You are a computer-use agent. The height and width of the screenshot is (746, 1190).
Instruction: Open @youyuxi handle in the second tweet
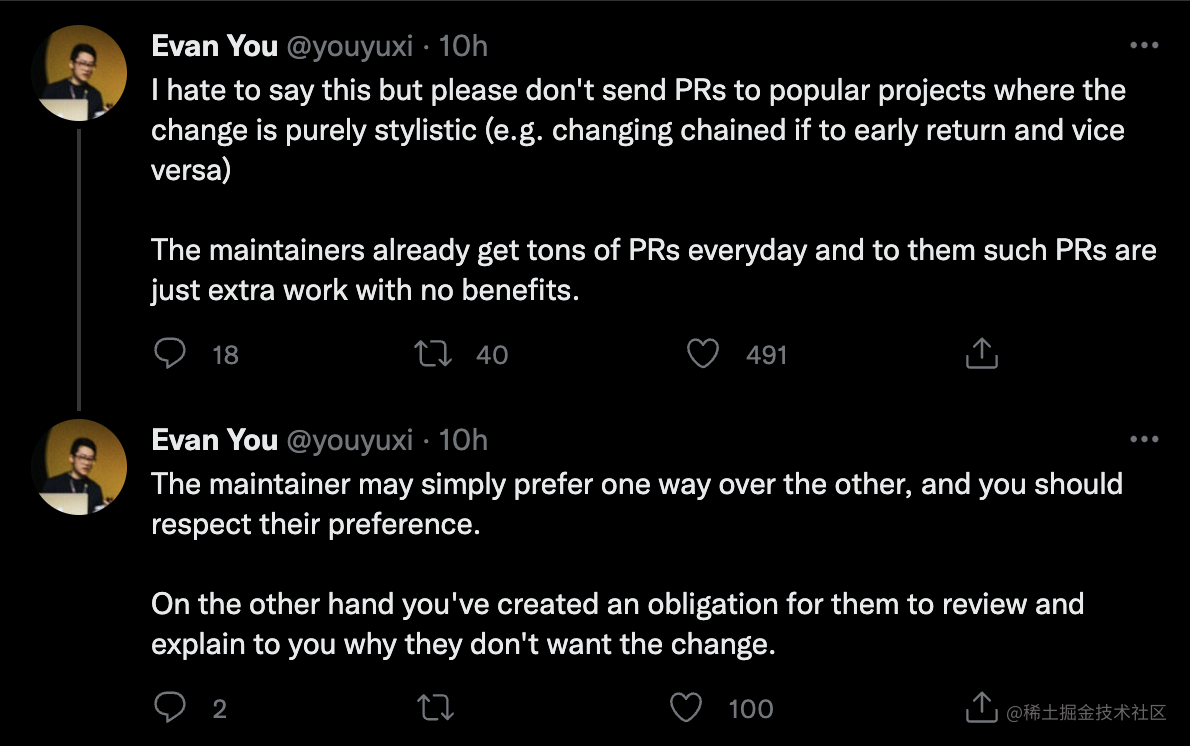click(350, 441)
